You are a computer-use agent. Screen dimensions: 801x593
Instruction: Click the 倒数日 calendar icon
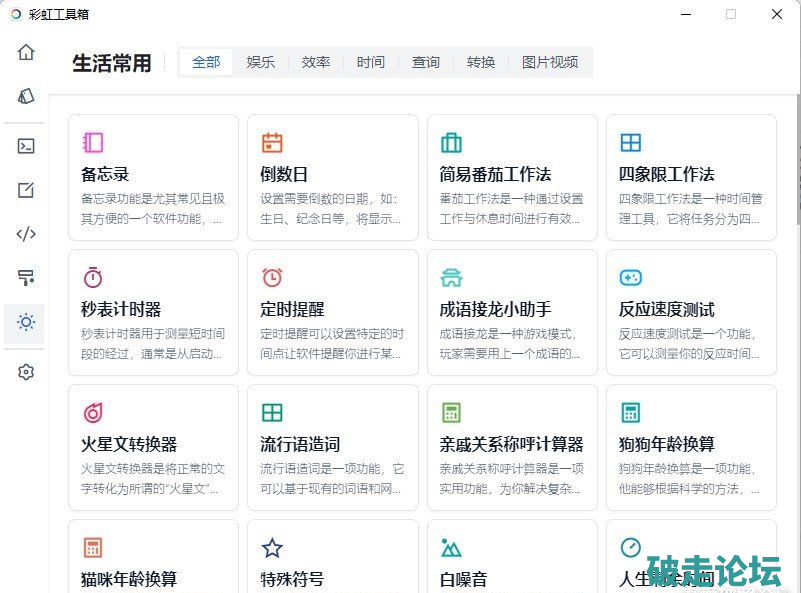point(272,143)
